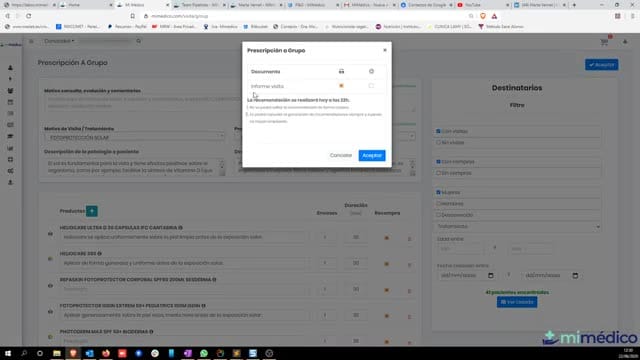This screenshot has width=640, height=360.
Task: Click the third icon in the left sidebar
Action: coord(10,91)
